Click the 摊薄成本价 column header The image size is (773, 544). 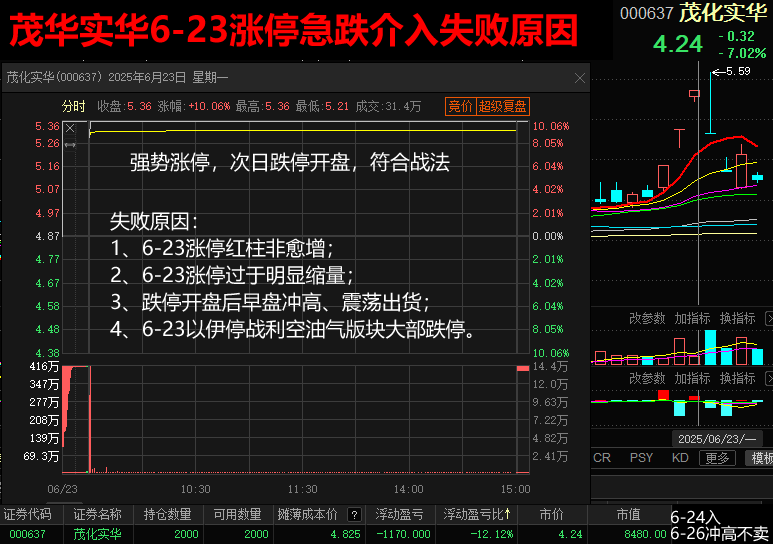308,514
